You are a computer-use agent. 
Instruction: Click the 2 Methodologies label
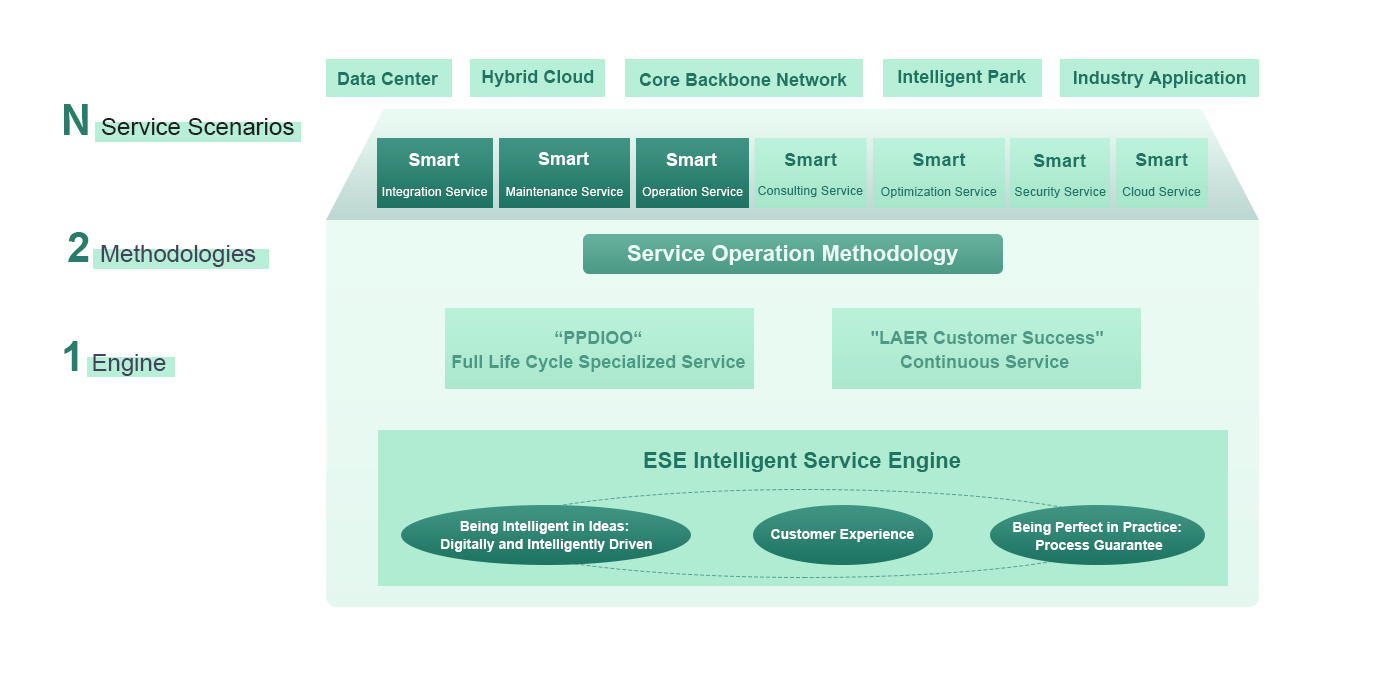pos(166,250)
